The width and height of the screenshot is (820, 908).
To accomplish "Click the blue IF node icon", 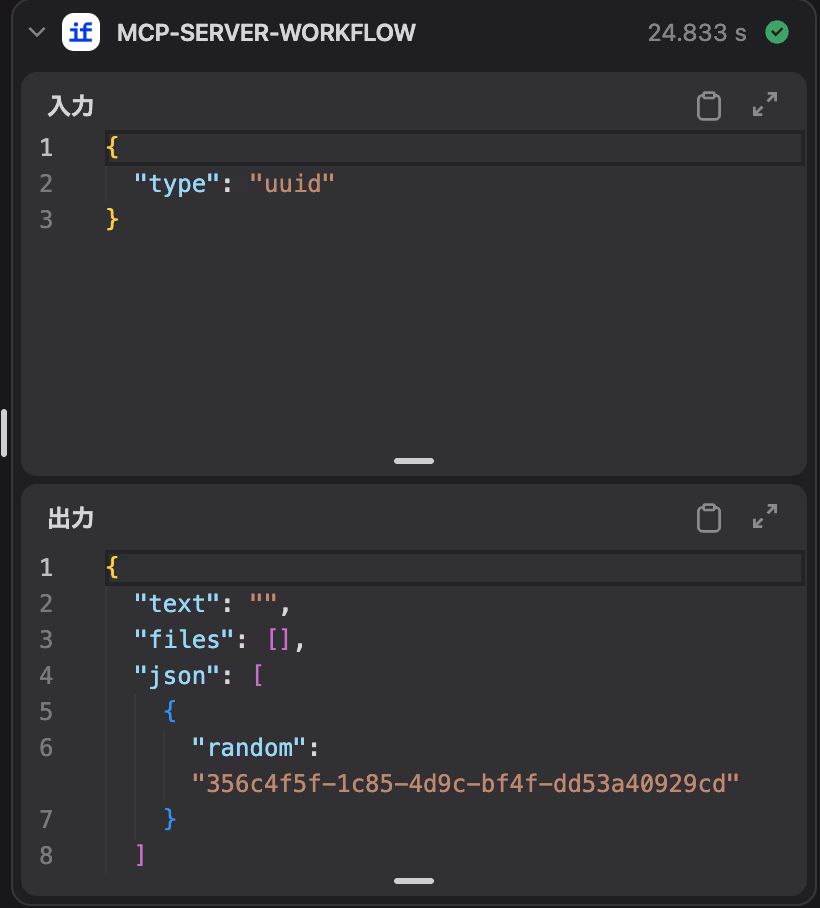I will click(81, 32).
